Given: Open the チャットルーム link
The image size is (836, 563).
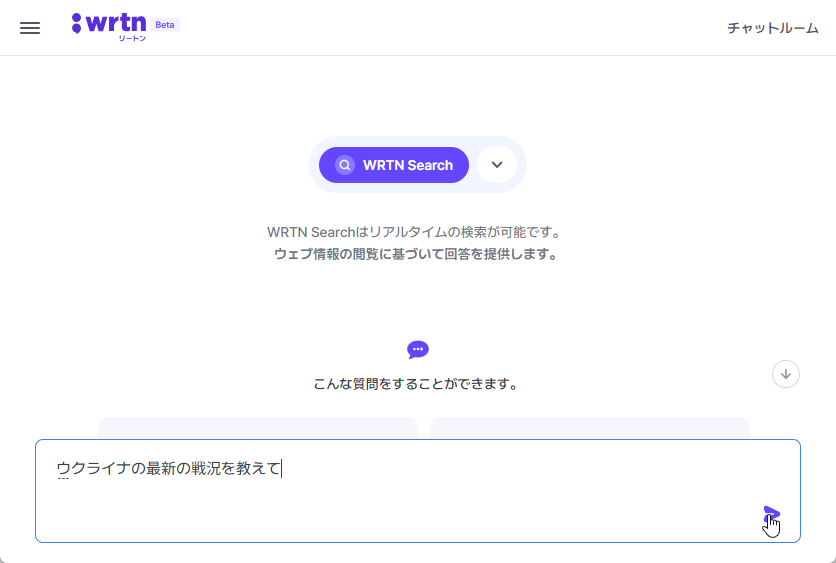Looking at the screenshot, I should (x=773, y=28).
